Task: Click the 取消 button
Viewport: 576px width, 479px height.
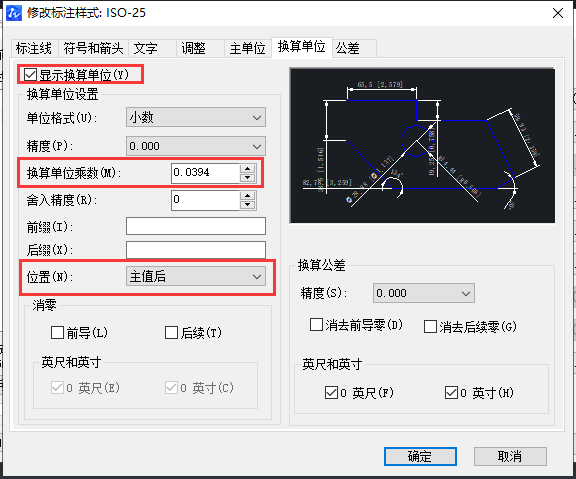Action: pos(510,456)
